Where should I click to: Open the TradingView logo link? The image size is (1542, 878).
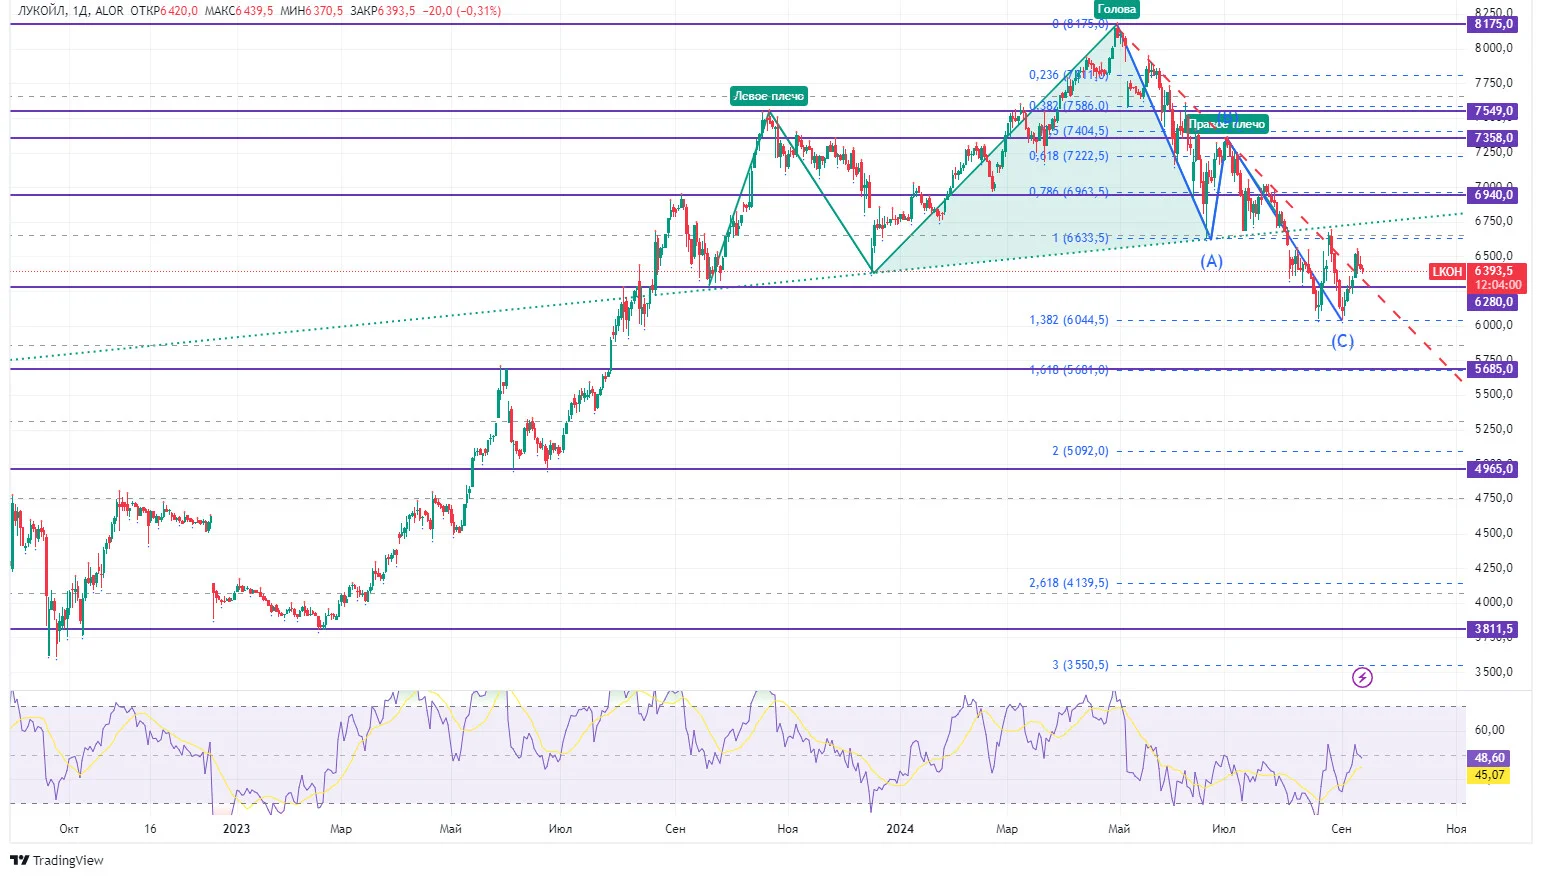coord(57,860)
